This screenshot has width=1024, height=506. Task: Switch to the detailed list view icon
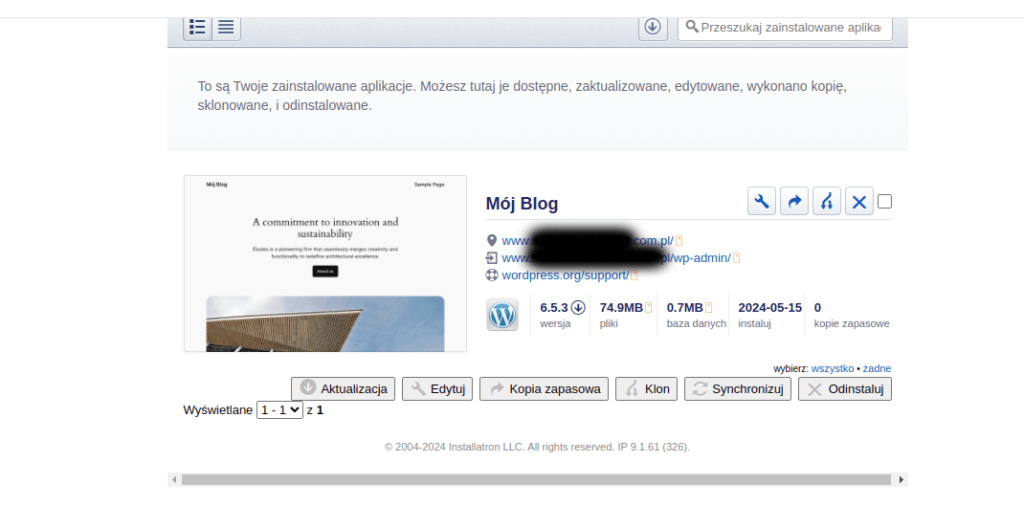[x=198, y=27]
